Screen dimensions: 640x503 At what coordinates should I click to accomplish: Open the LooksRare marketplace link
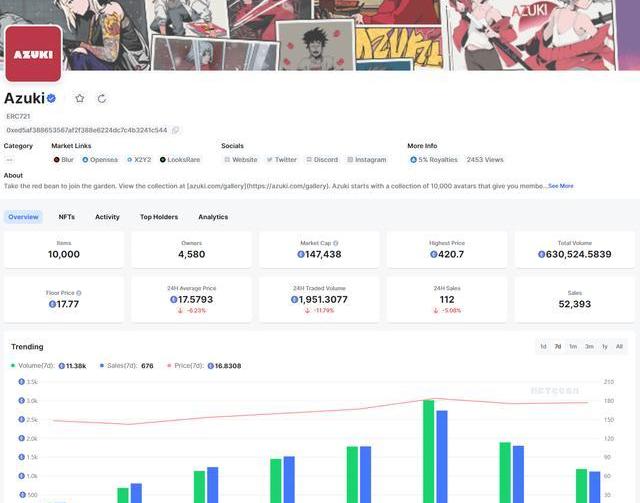click(180, 159)
